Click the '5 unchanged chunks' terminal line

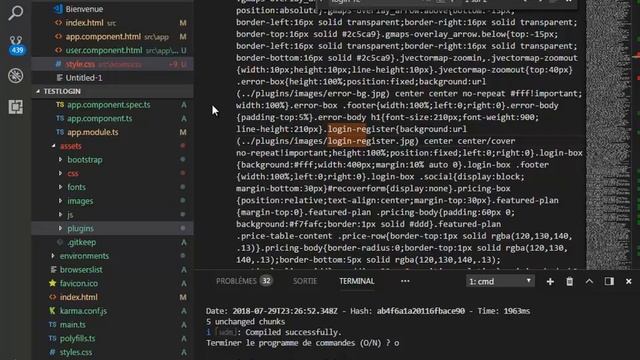point(245,322)
